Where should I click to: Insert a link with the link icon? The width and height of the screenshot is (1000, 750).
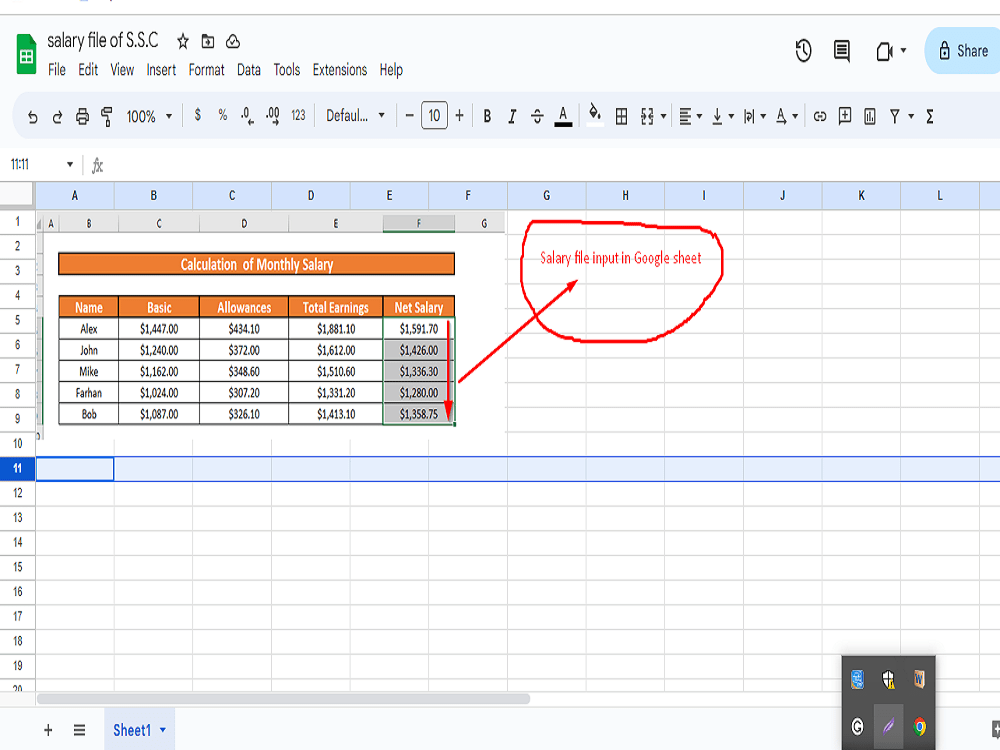point(821,116)
